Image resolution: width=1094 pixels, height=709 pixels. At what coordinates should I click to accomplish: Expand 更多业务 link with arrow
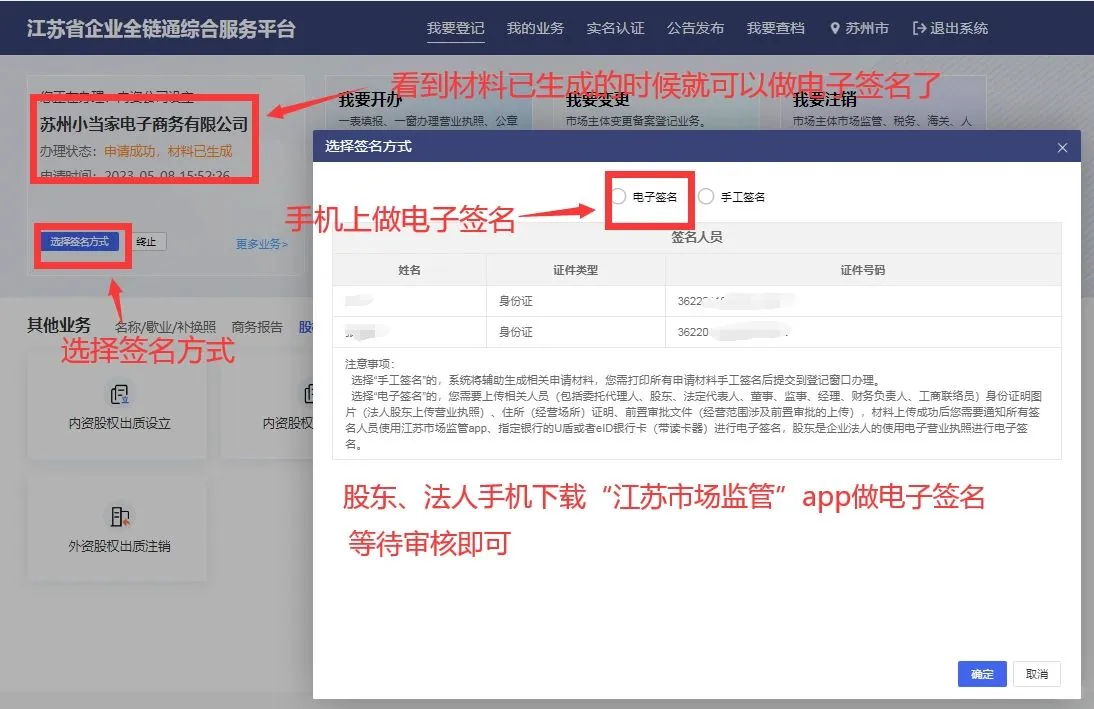261,244
